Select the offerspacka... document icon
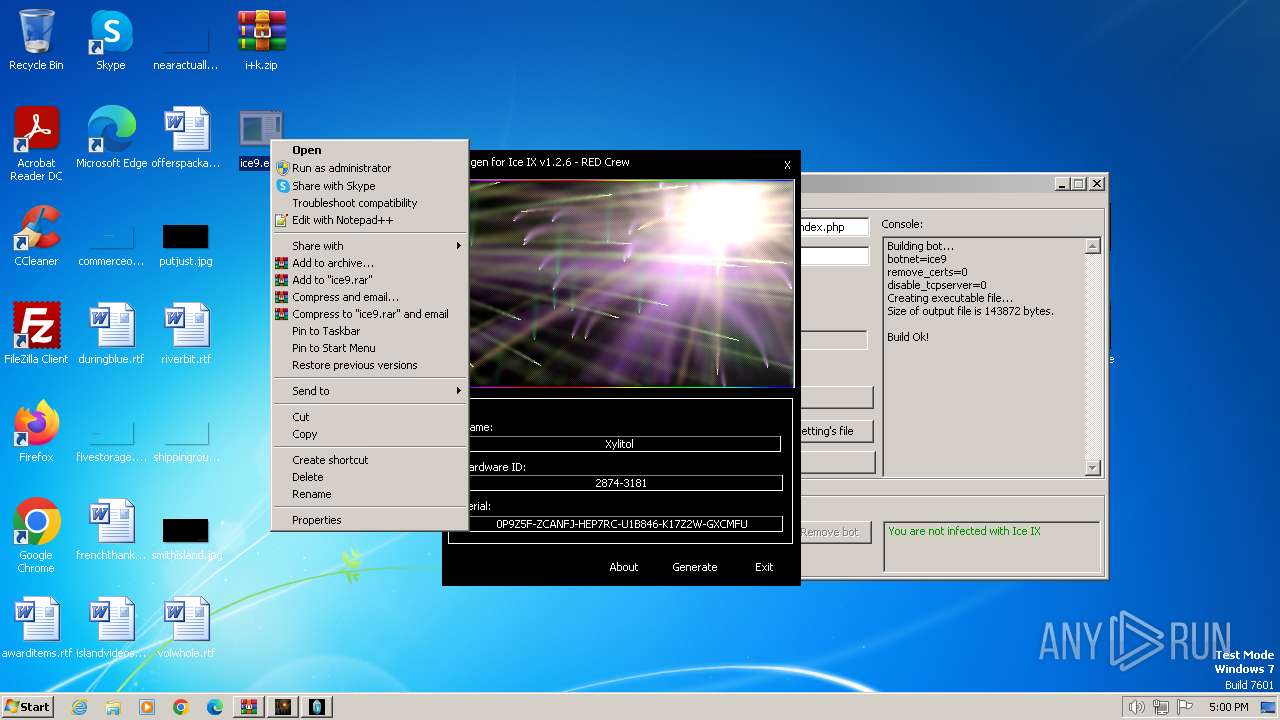 tap(185, 138)
